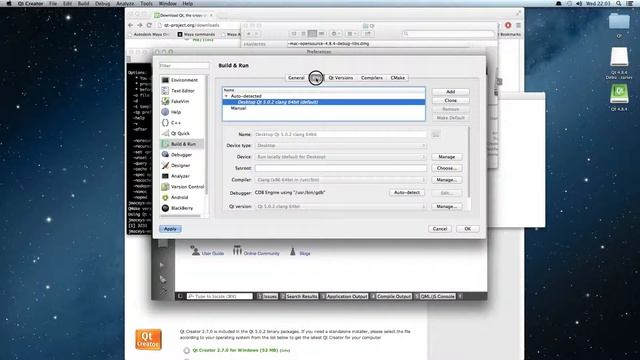Click the red Opera extension icon in browser
The height and width of the screenshot is (360, 640).
[x=508, y=25]
